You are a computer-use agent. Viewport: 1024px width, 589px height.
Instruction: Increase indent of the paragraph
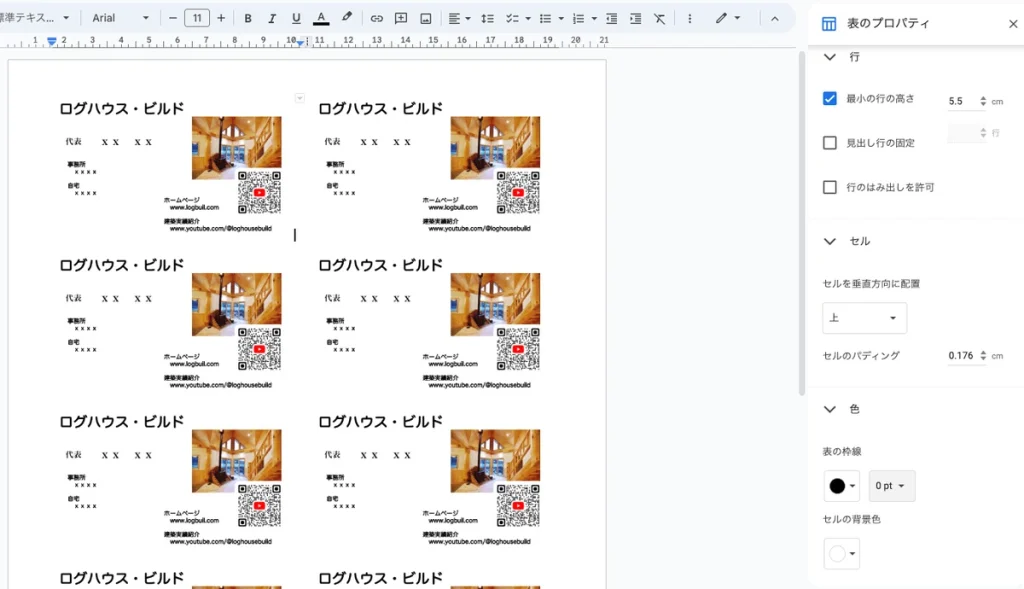[x=635, y=18]
